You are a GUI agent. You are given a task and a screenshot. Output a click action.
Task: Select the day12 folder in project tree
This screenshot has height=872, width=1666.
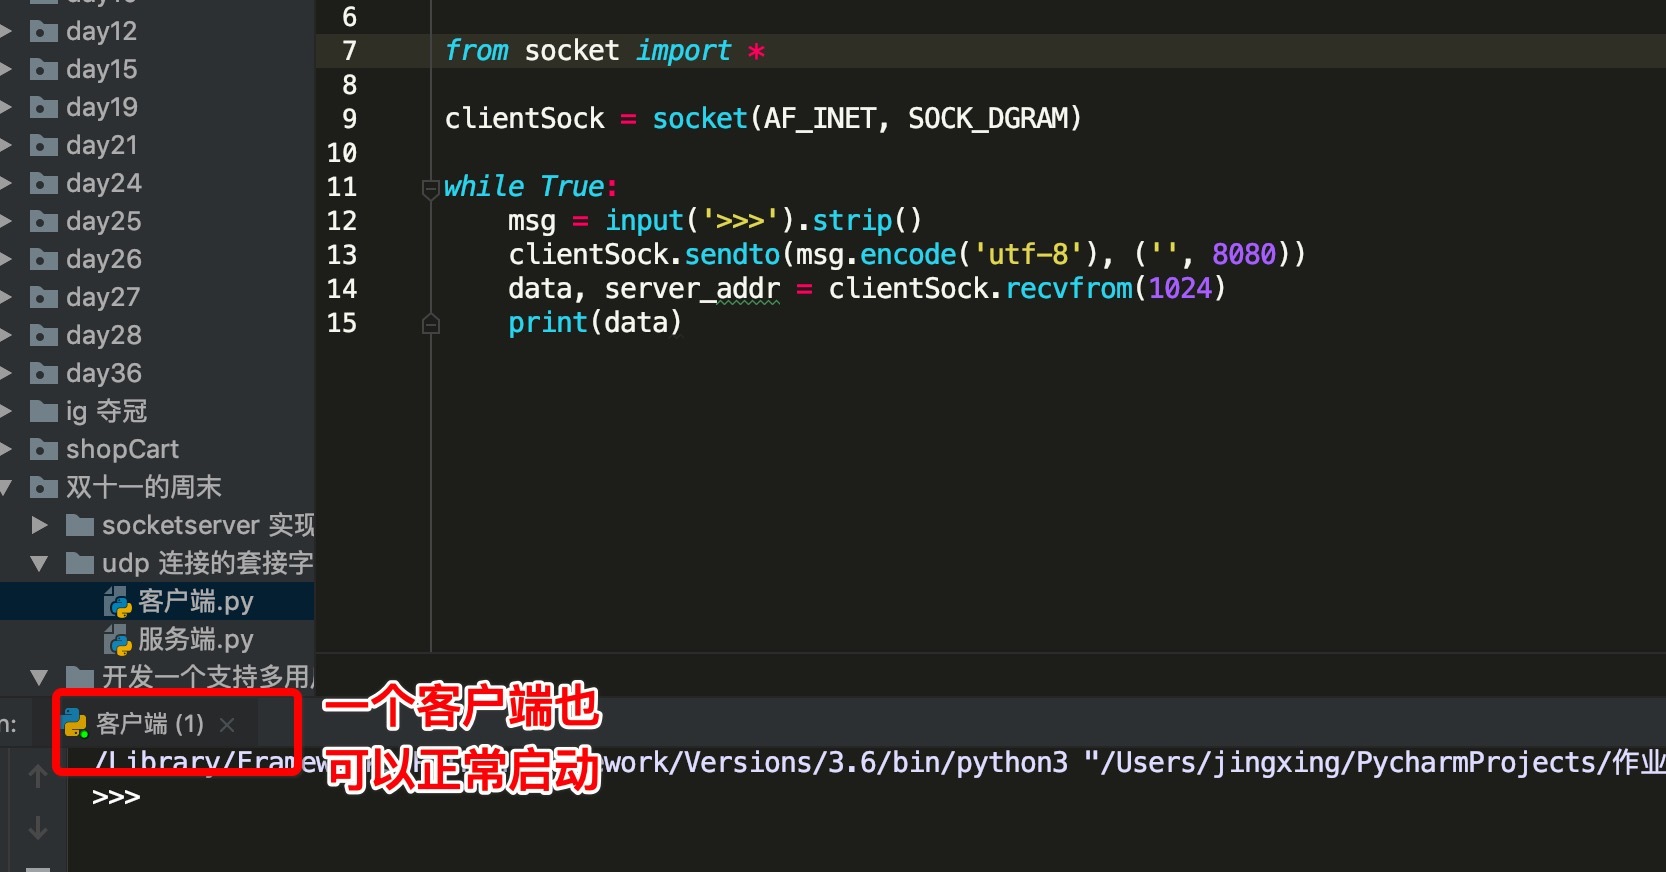pyautogui.click(x=100, y=31)
